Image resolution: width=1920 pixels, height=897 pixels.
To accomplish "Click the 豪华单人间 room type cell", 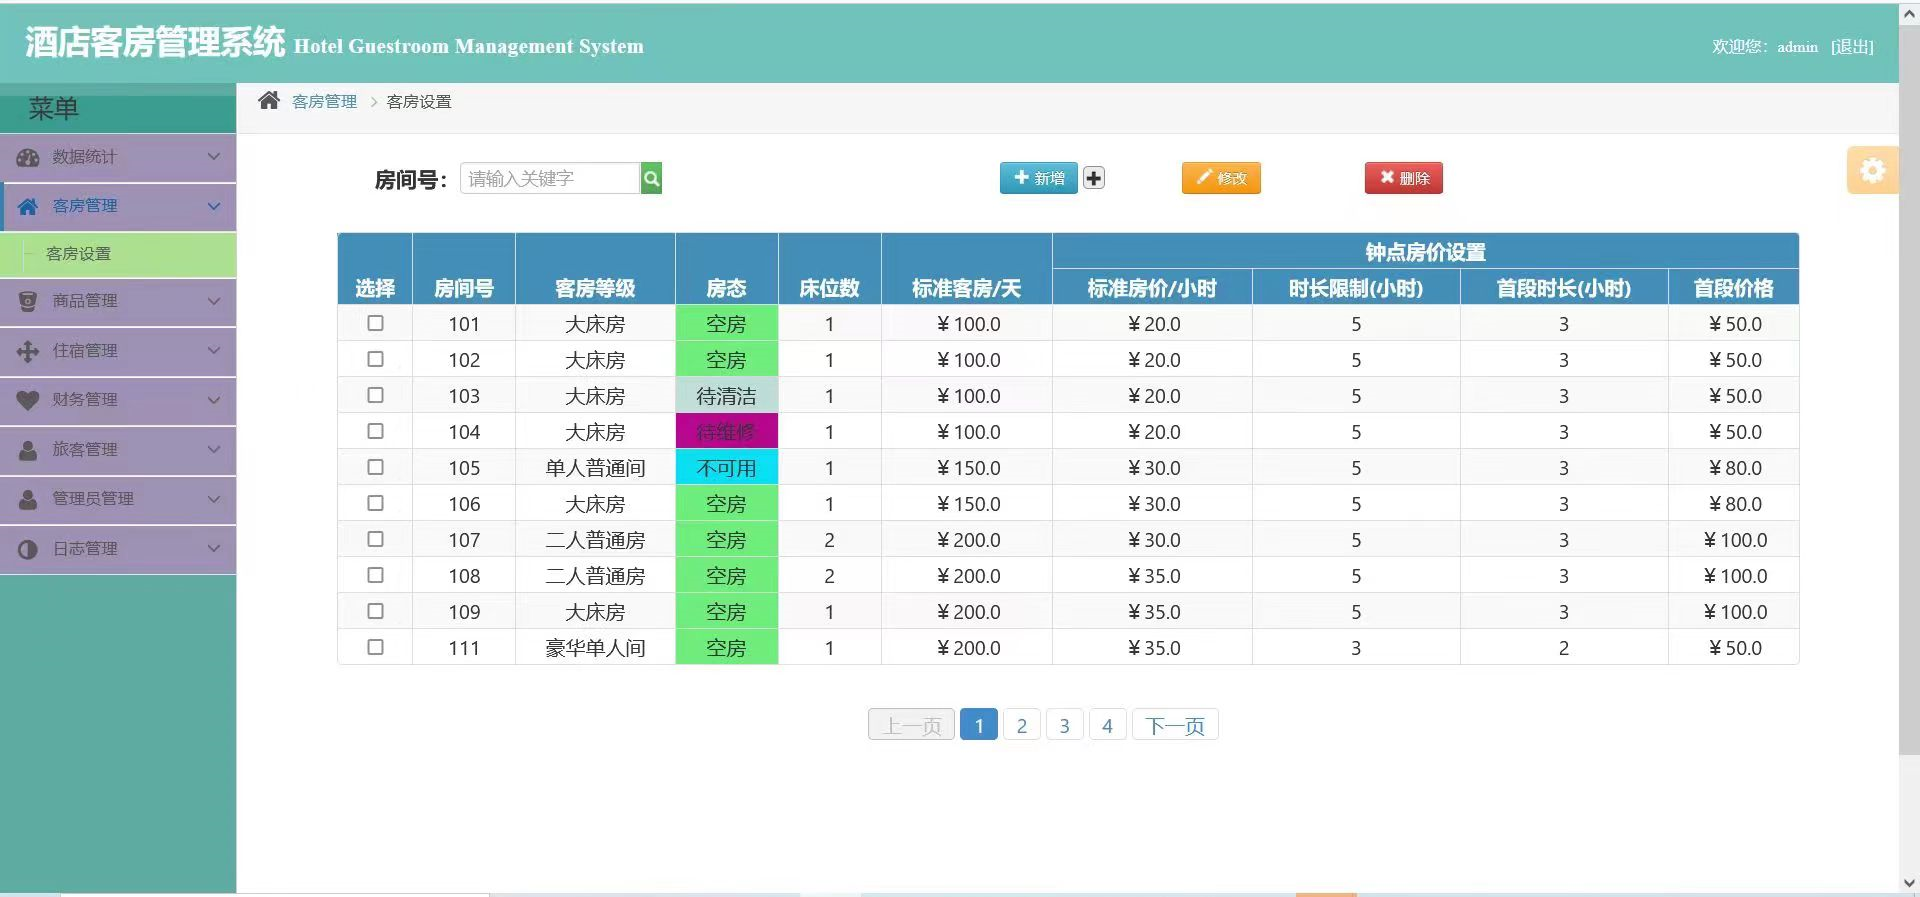I will 595,648.
